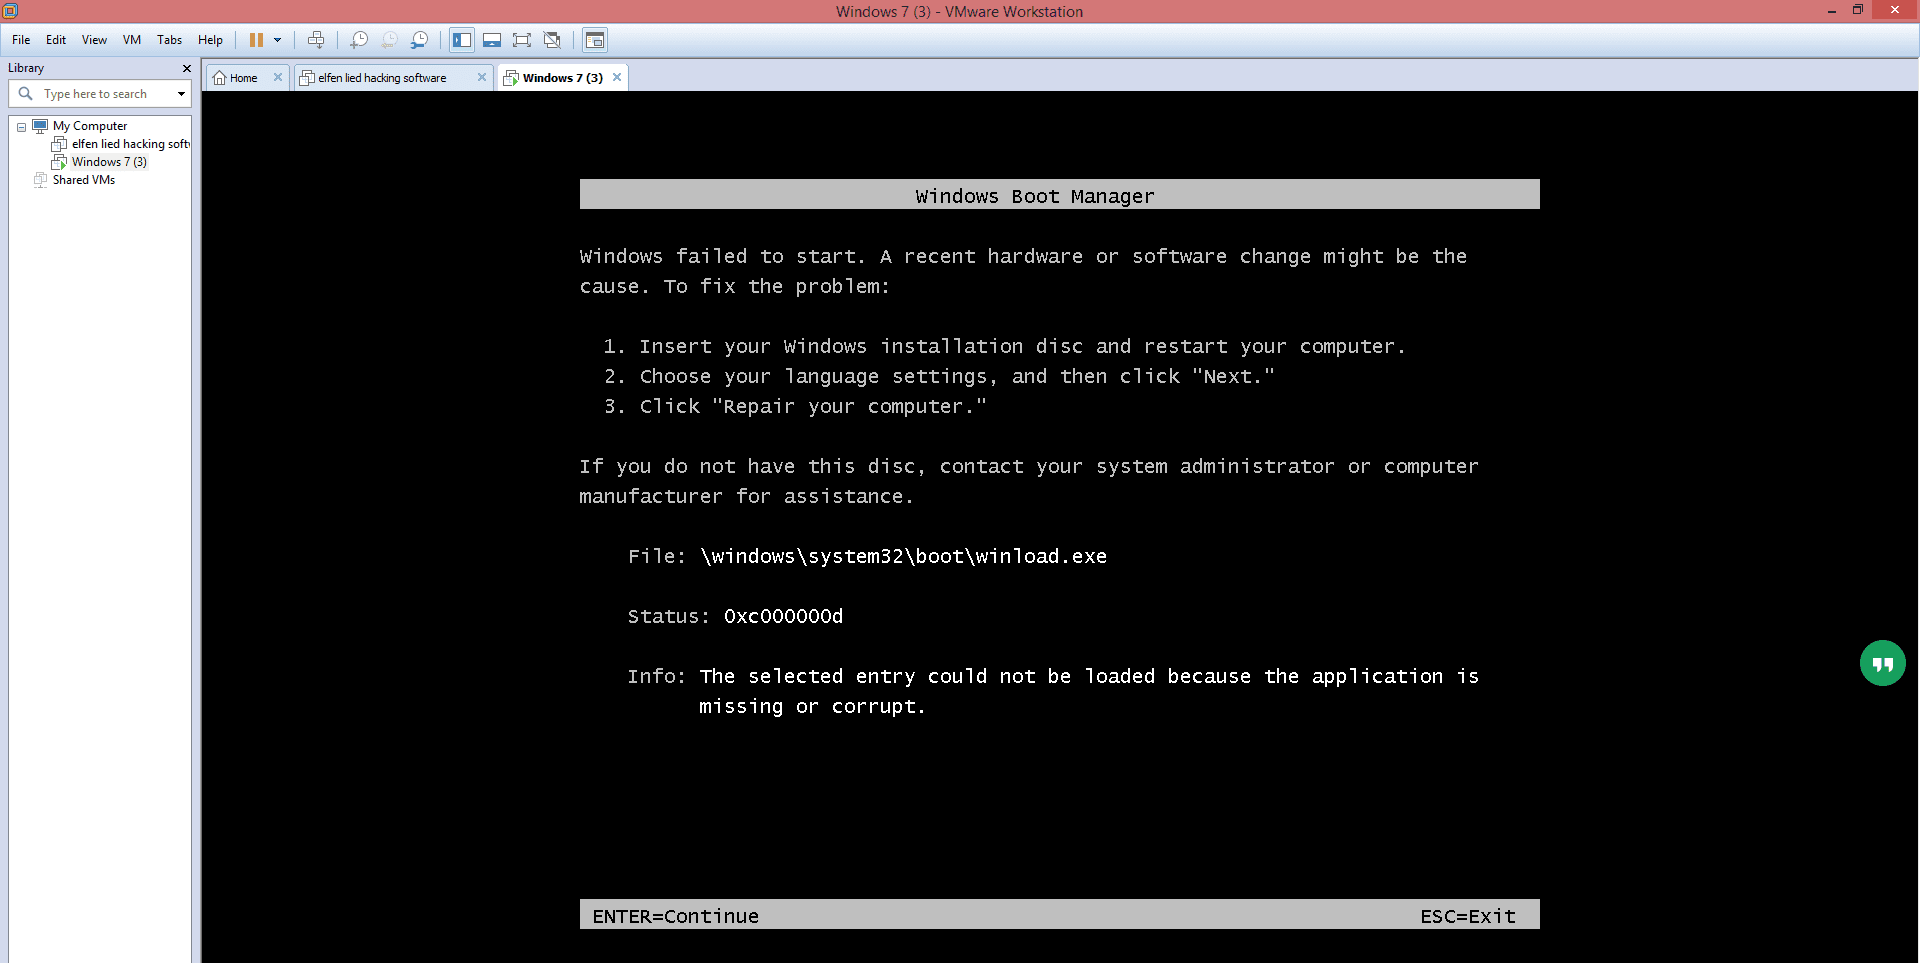The image size is (1920, 963).
Task: Close the Library panel
Action: click(x=186, y=68)
